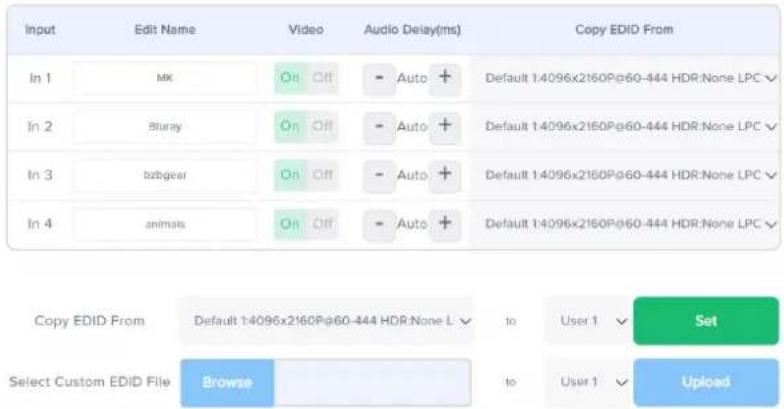Click the Audio Delay(ms) column header
784x409 pixels.
click(x=412, y=30)
